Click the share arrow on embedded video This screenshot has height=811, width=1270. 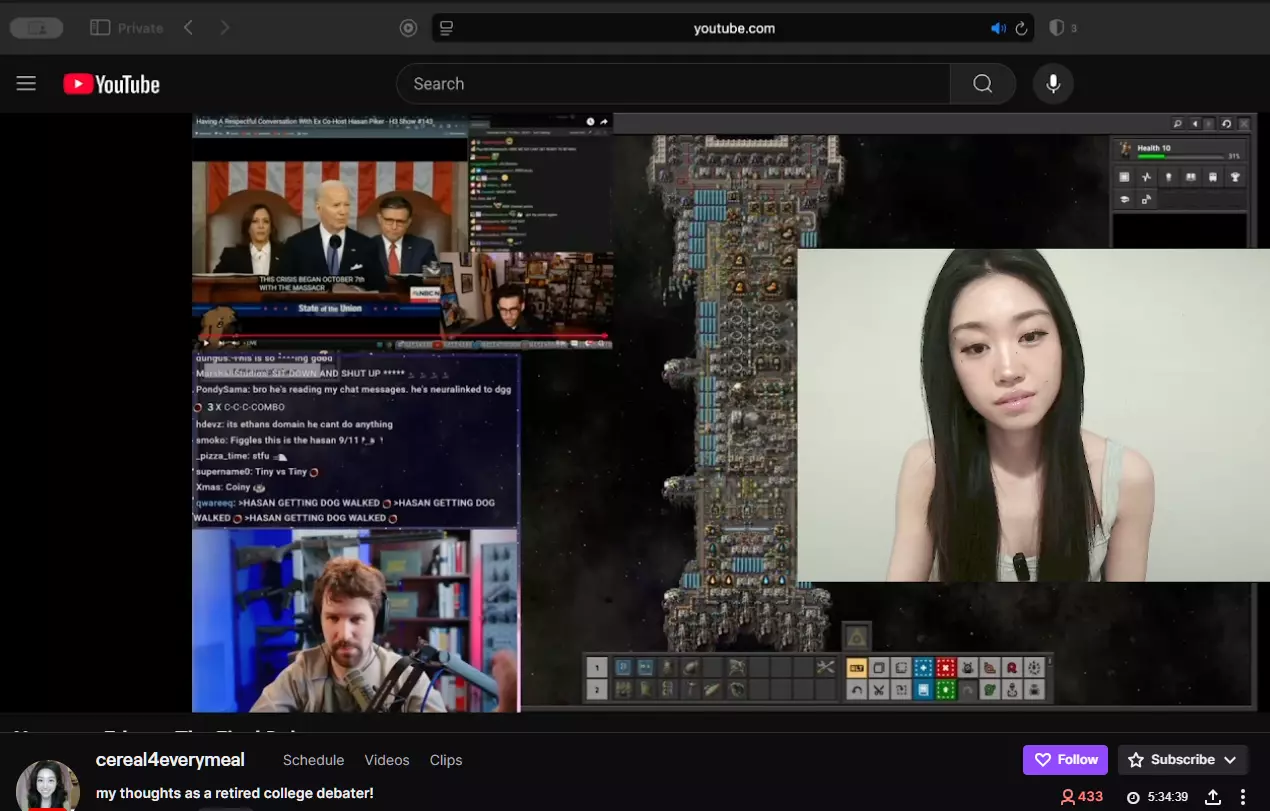click(x=604, y=122)
